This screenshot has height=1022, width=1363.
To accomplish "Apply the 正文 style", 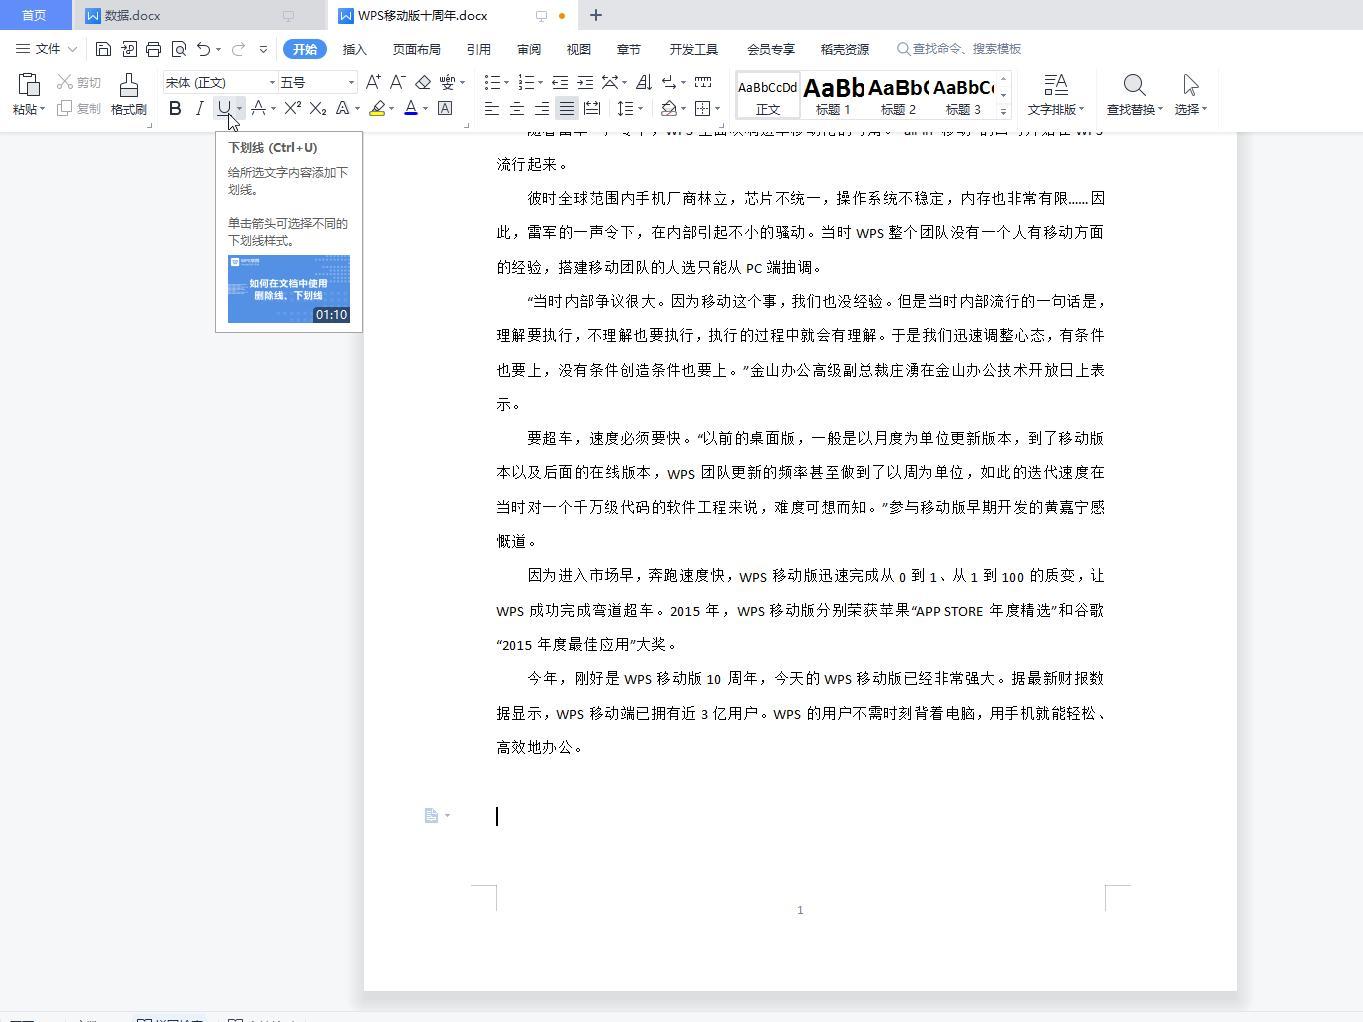I will (768, 95).
